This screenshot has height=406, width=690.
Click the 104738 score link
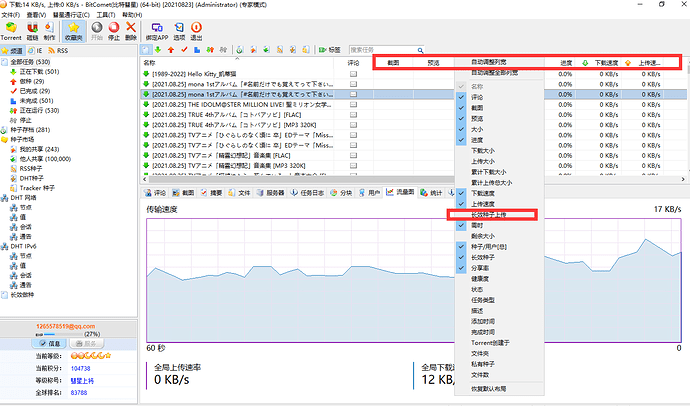[x=81, y=369]
